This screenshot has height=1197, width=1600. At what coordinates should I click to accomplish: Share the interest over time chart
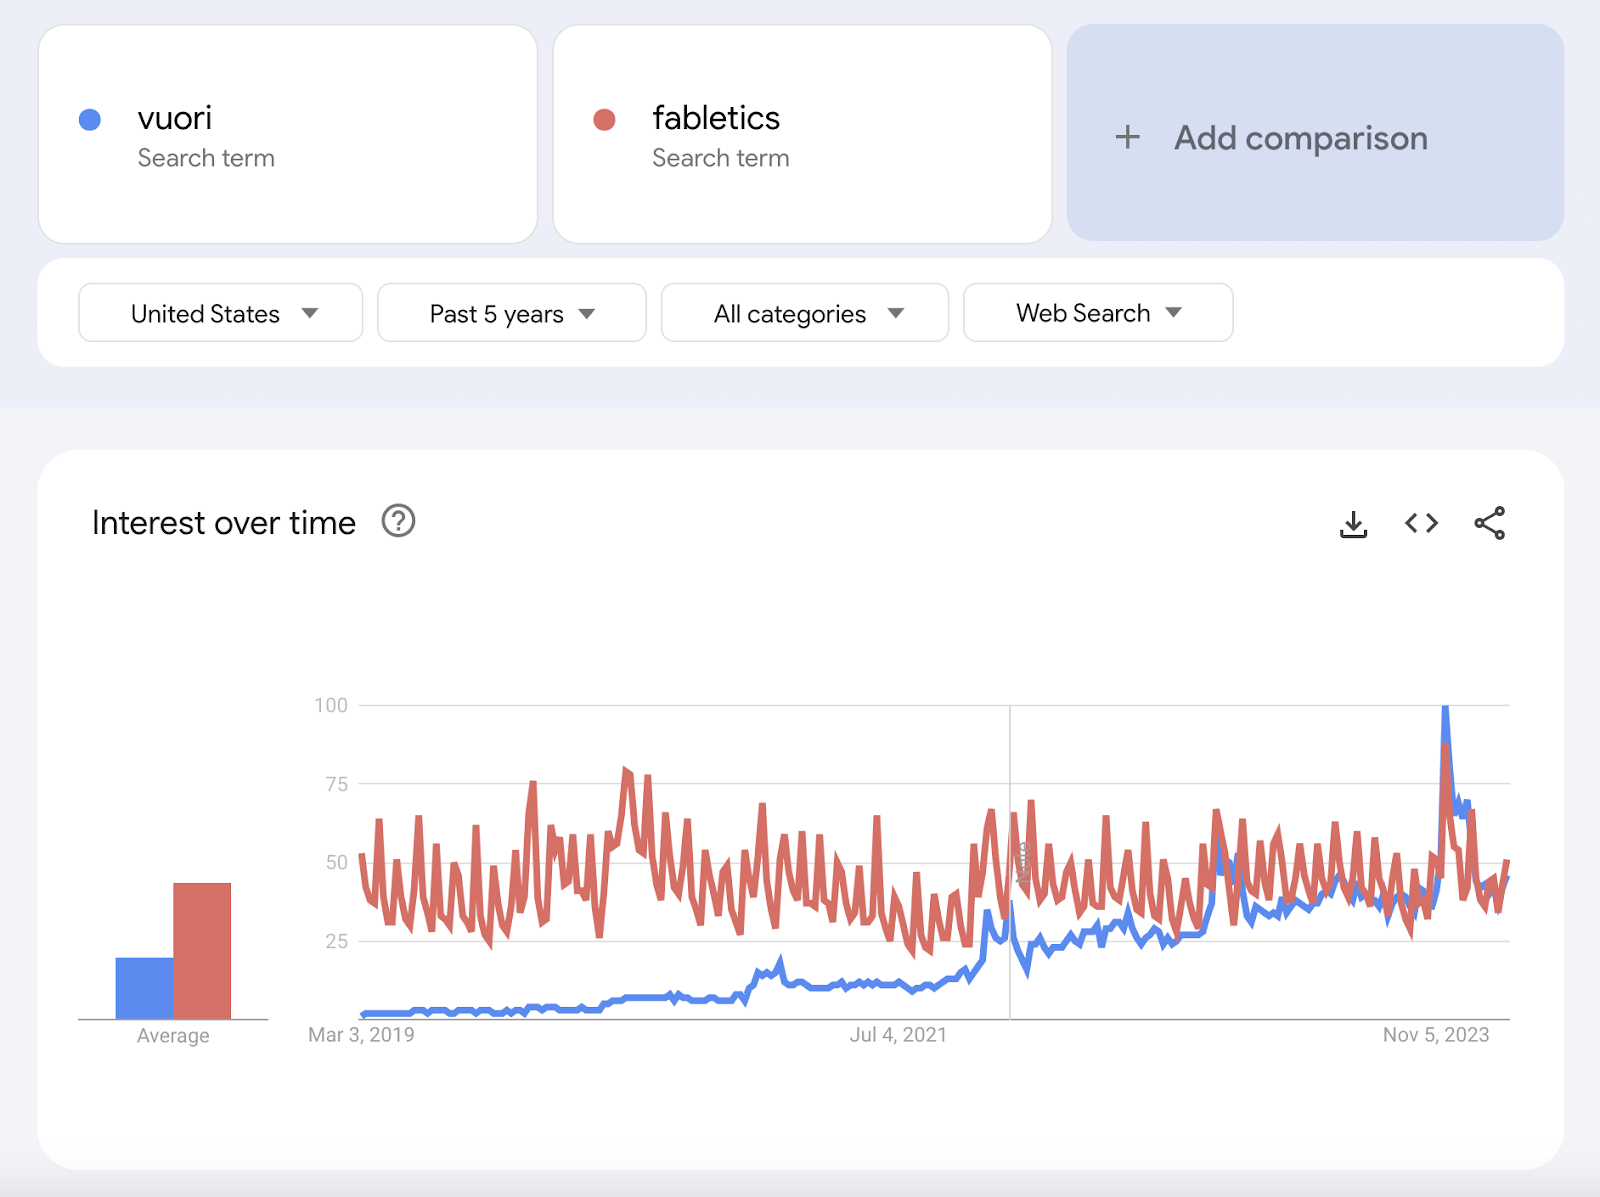point(1489,523)
